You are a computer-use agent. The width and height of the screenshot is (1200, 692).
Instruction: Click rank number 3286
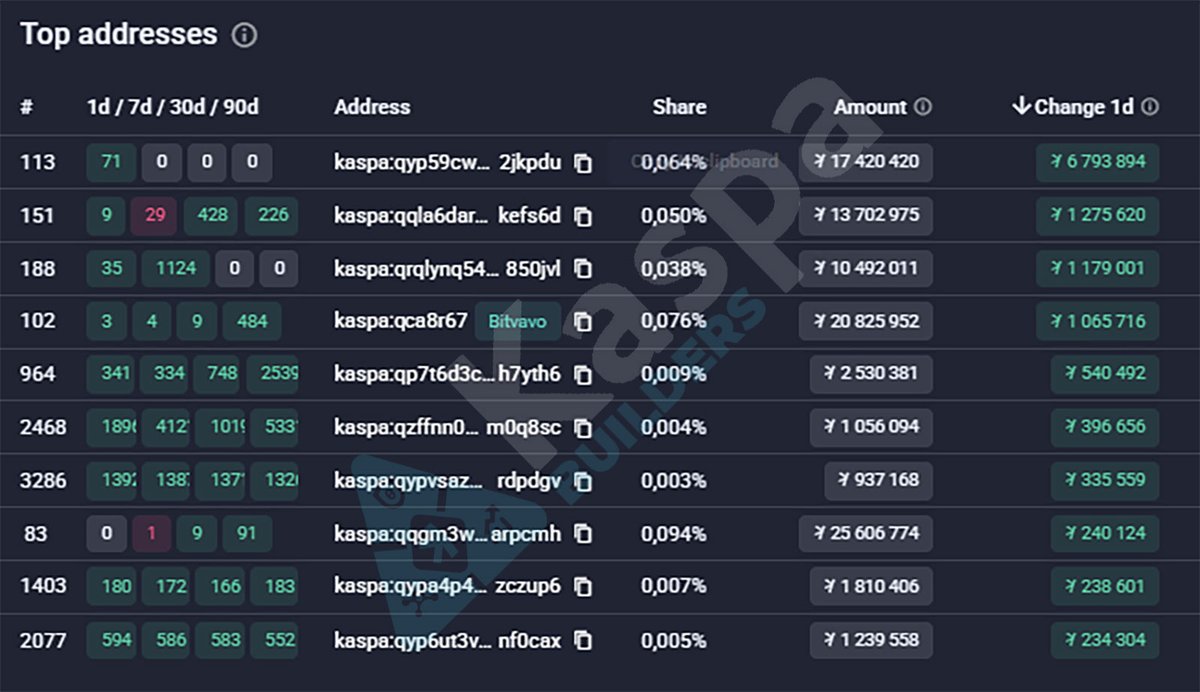(x=43, y=480)
